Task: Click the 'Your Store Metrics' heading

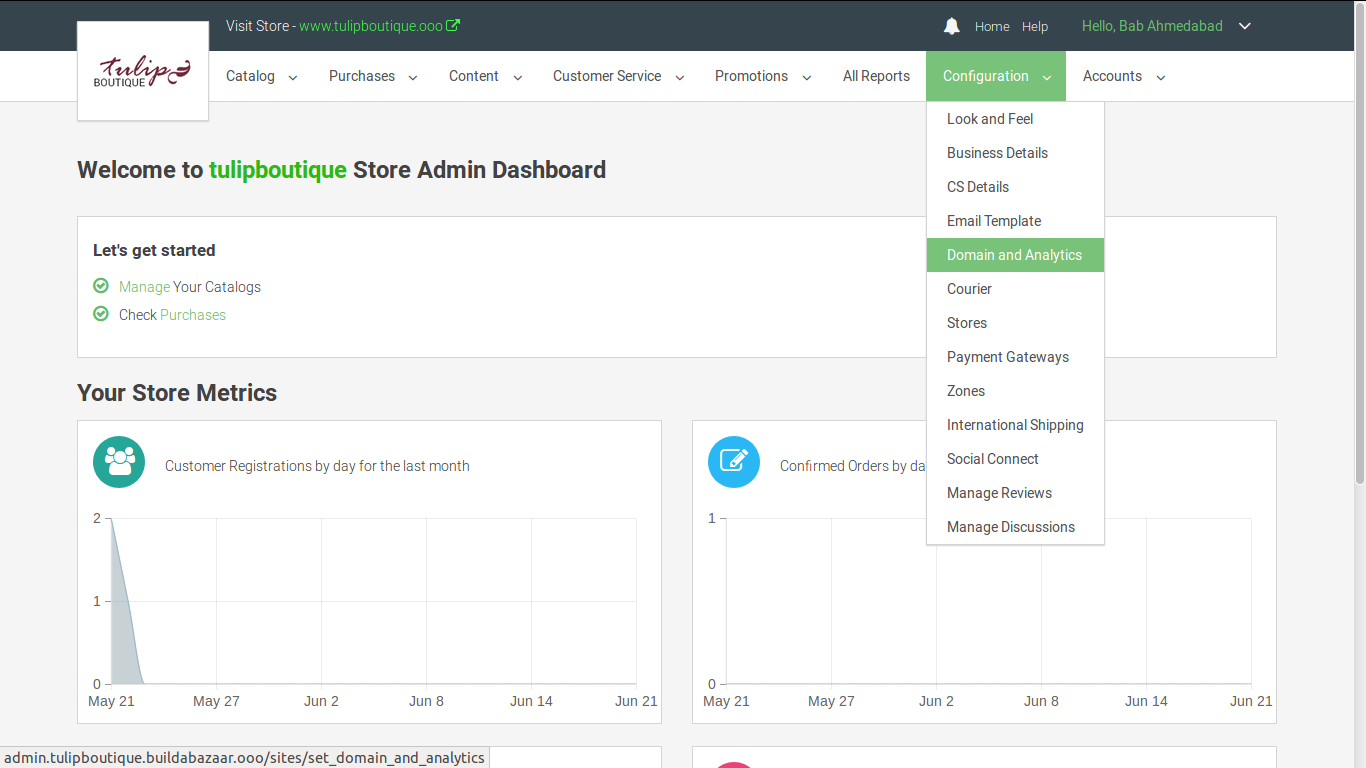Action: click(177, 393)
